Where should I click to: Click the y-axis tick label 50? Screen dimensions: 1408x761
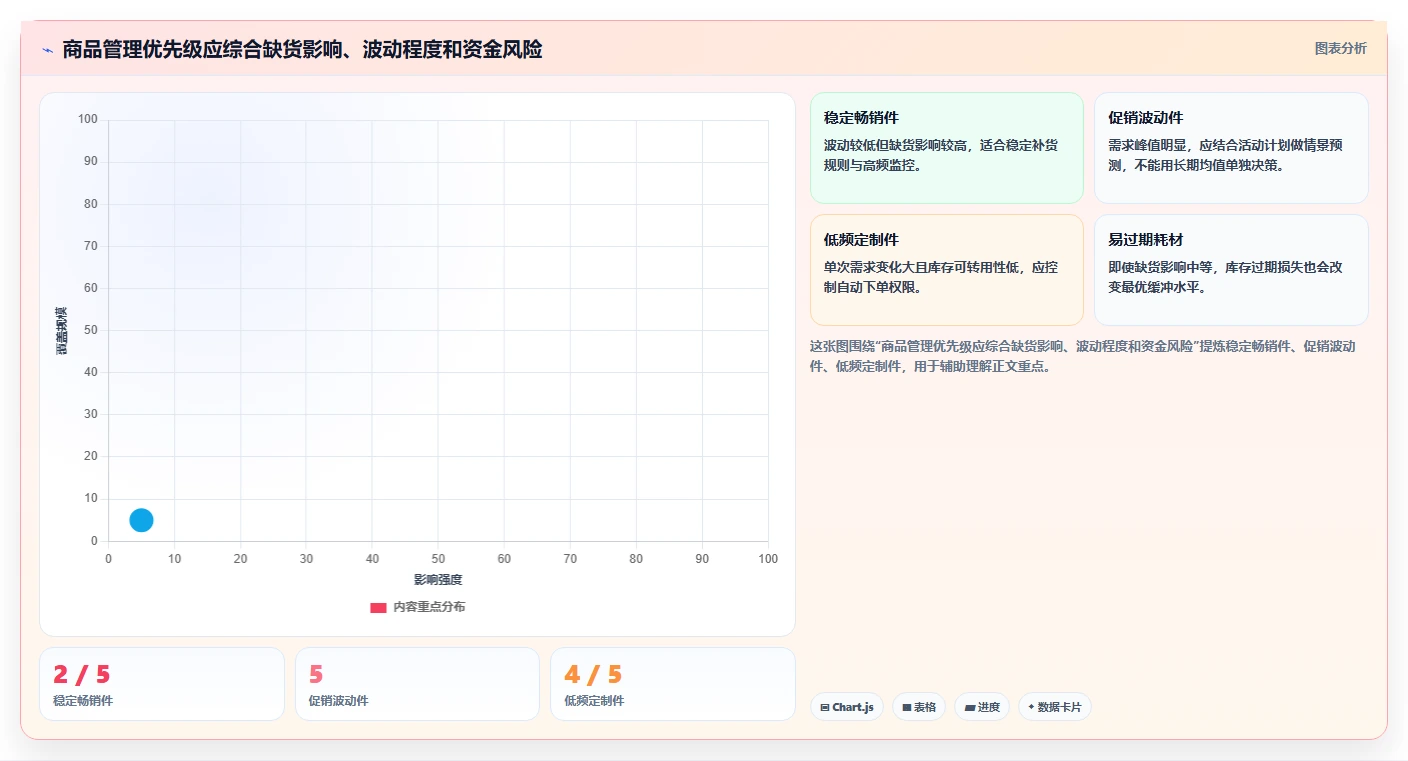click(x=90, y=330)
